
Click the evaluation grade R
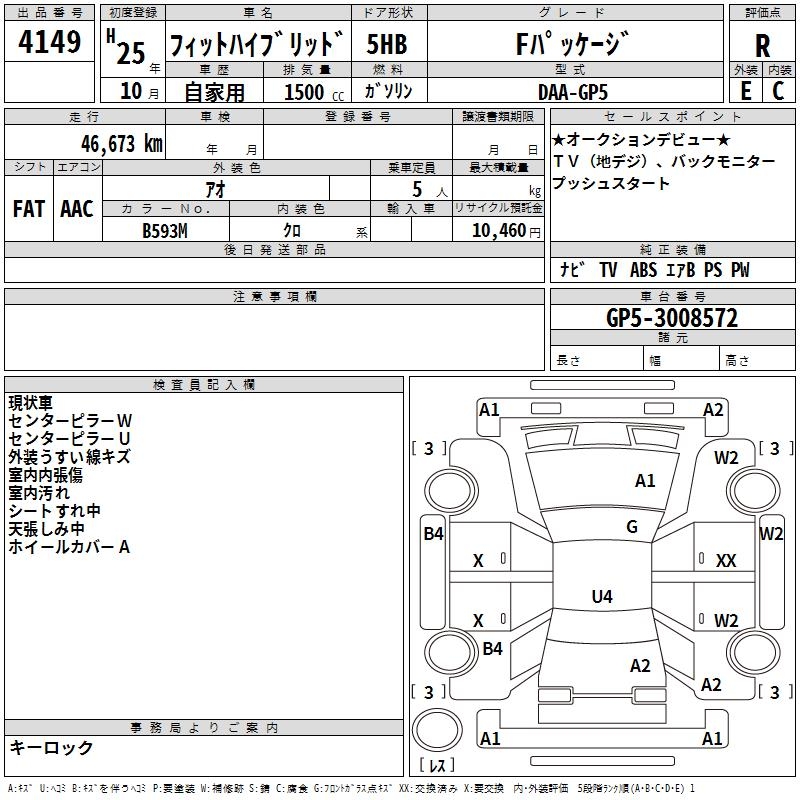coord(762,45)
